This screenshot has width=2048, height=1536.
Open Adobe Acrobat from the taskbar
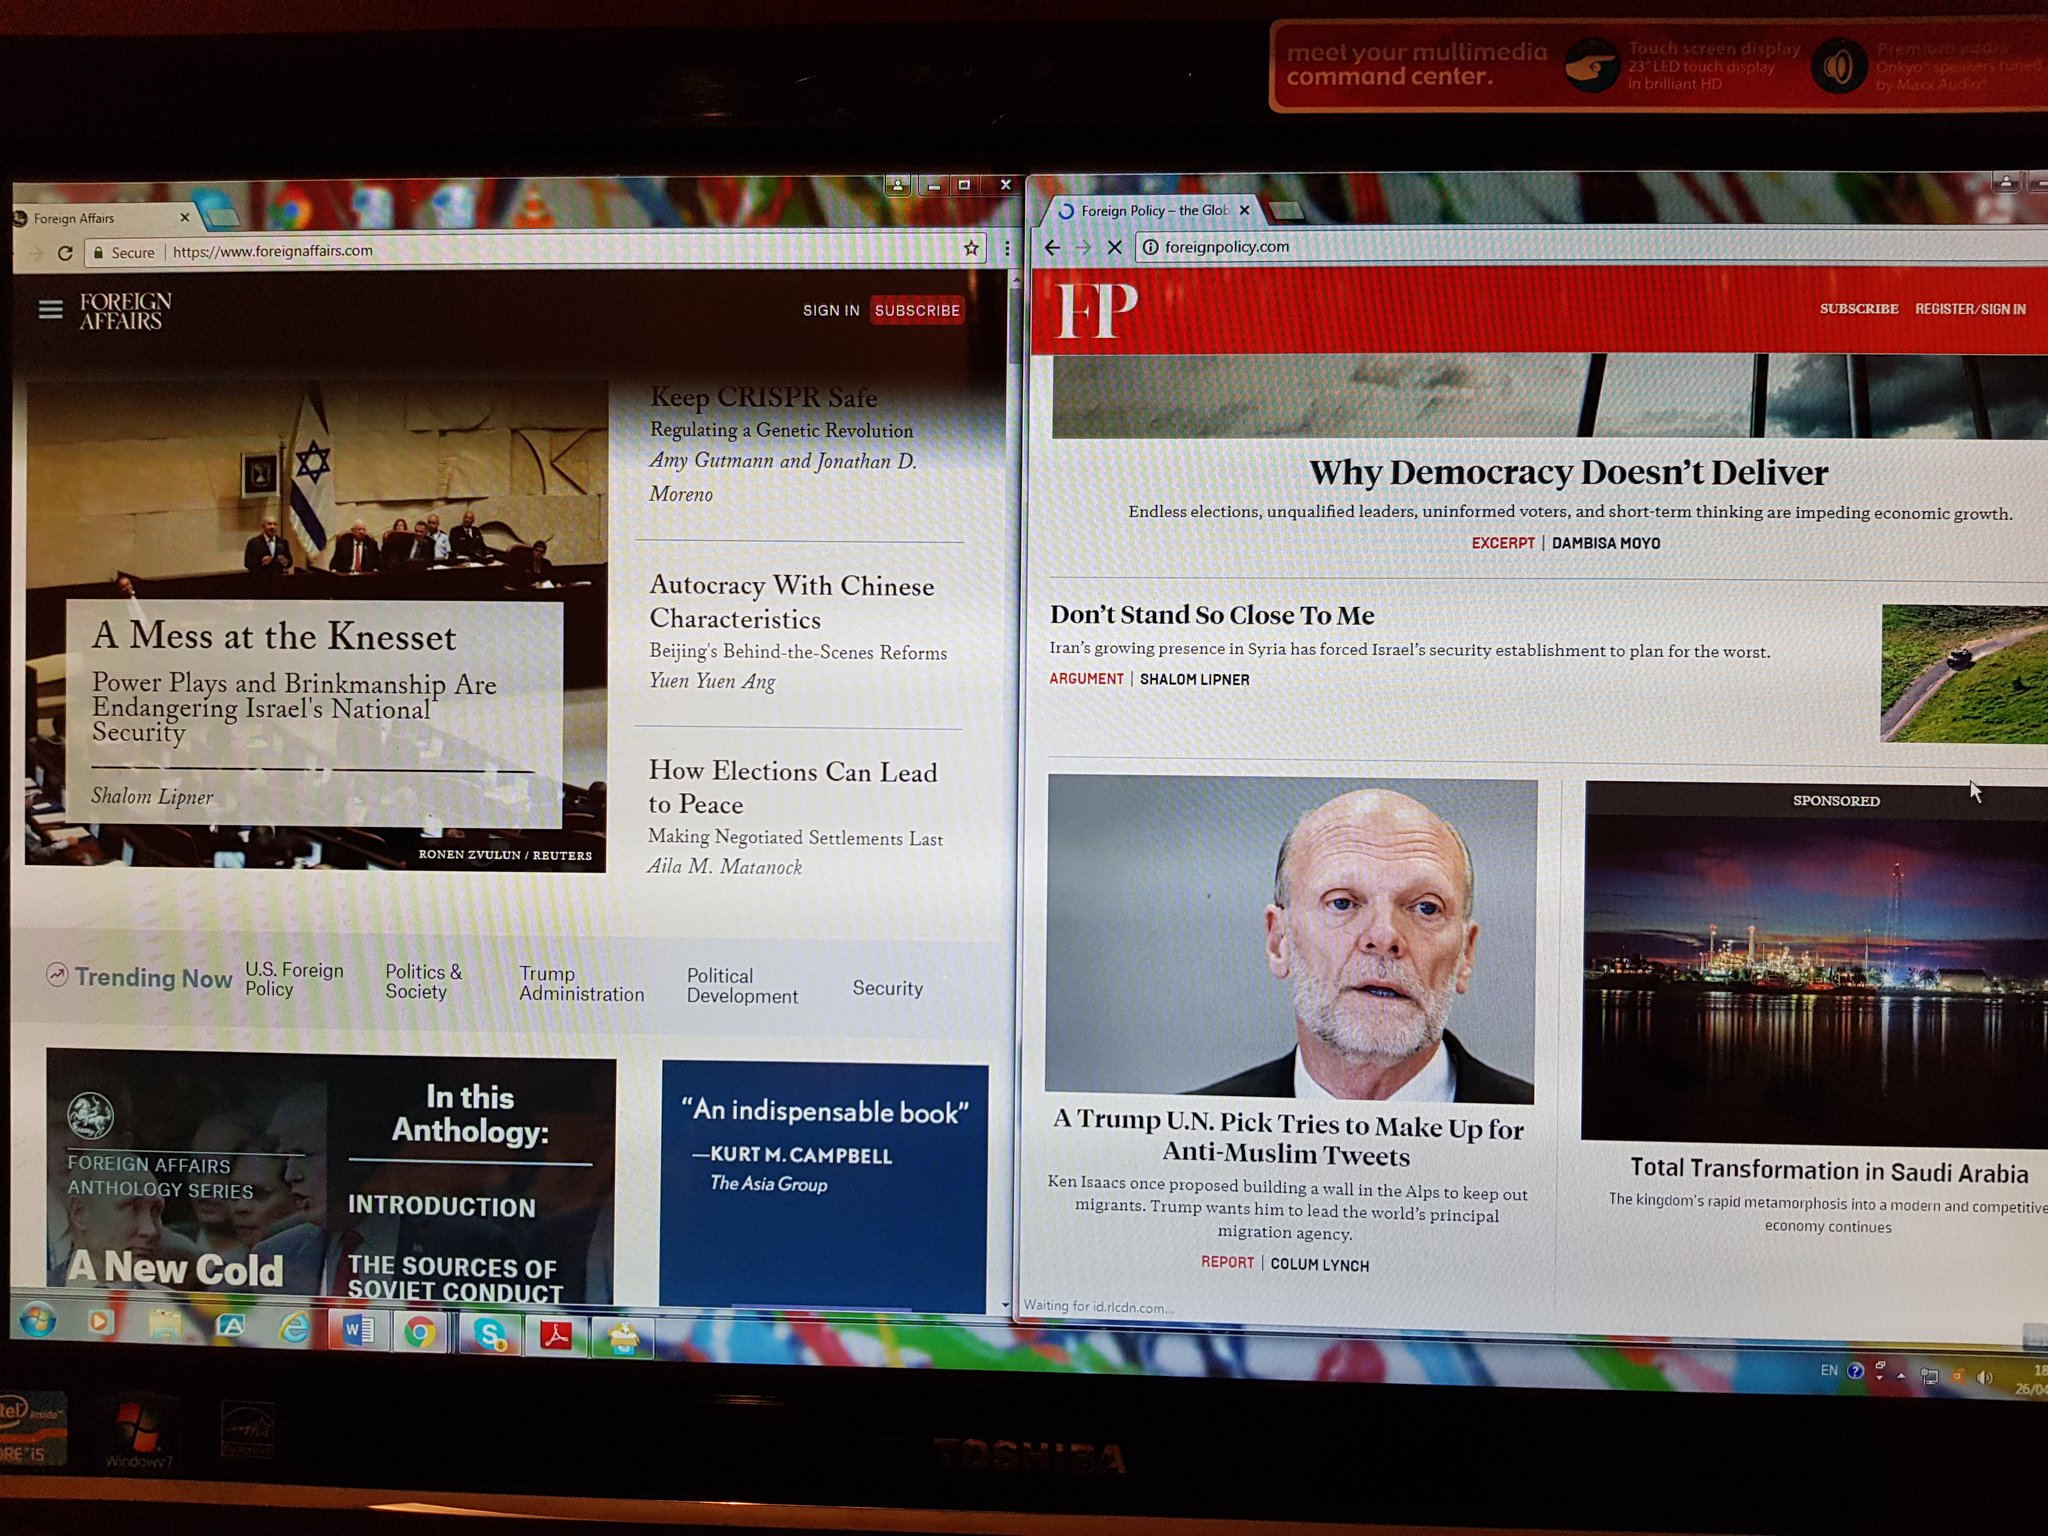(x=555, y=1335)
